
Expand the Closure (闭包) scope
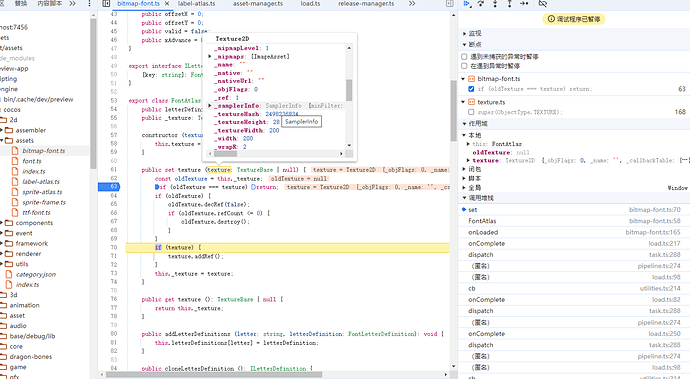[x=464, y=169]
